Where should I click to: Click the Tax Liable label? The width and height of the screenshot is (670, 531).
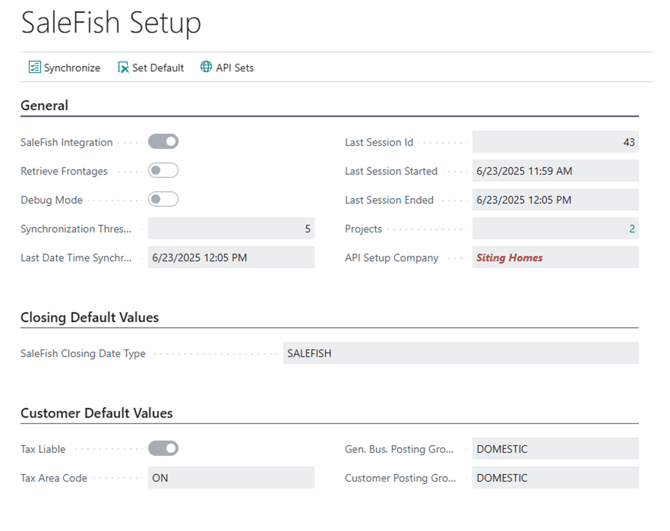tap(43, 449)
